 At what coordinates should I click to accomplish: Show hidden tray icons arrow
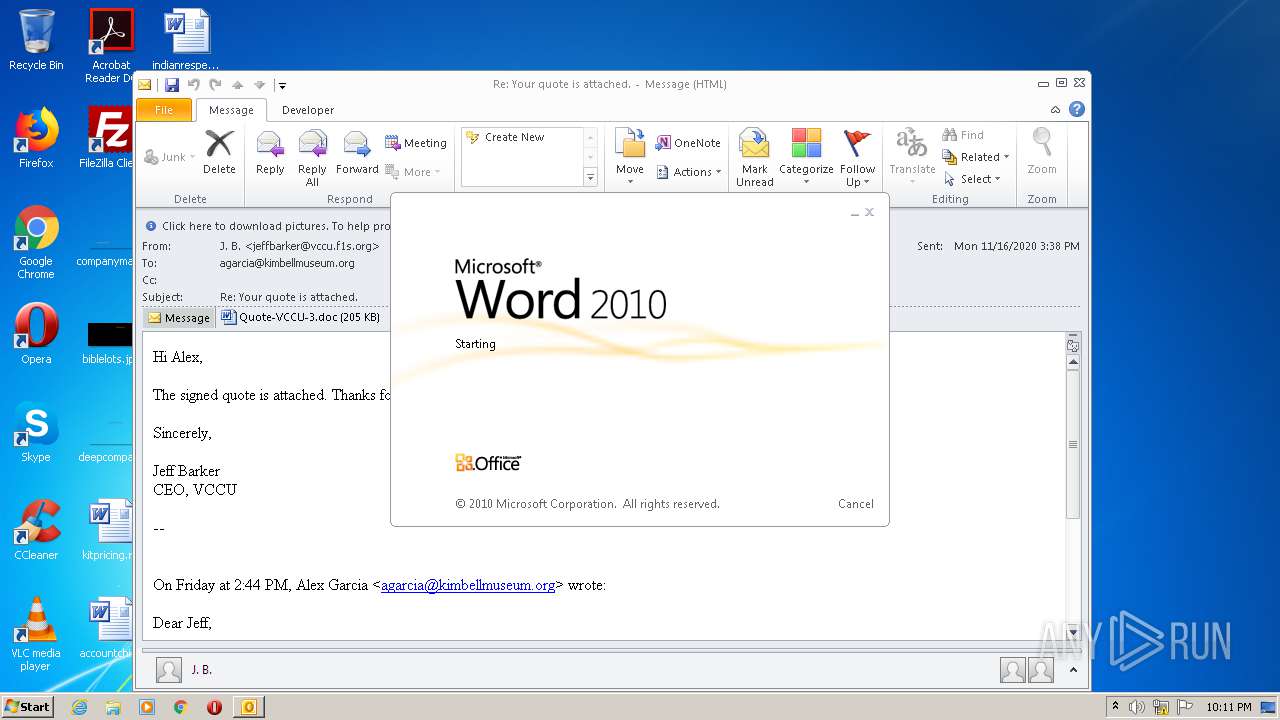(1116, 707)
